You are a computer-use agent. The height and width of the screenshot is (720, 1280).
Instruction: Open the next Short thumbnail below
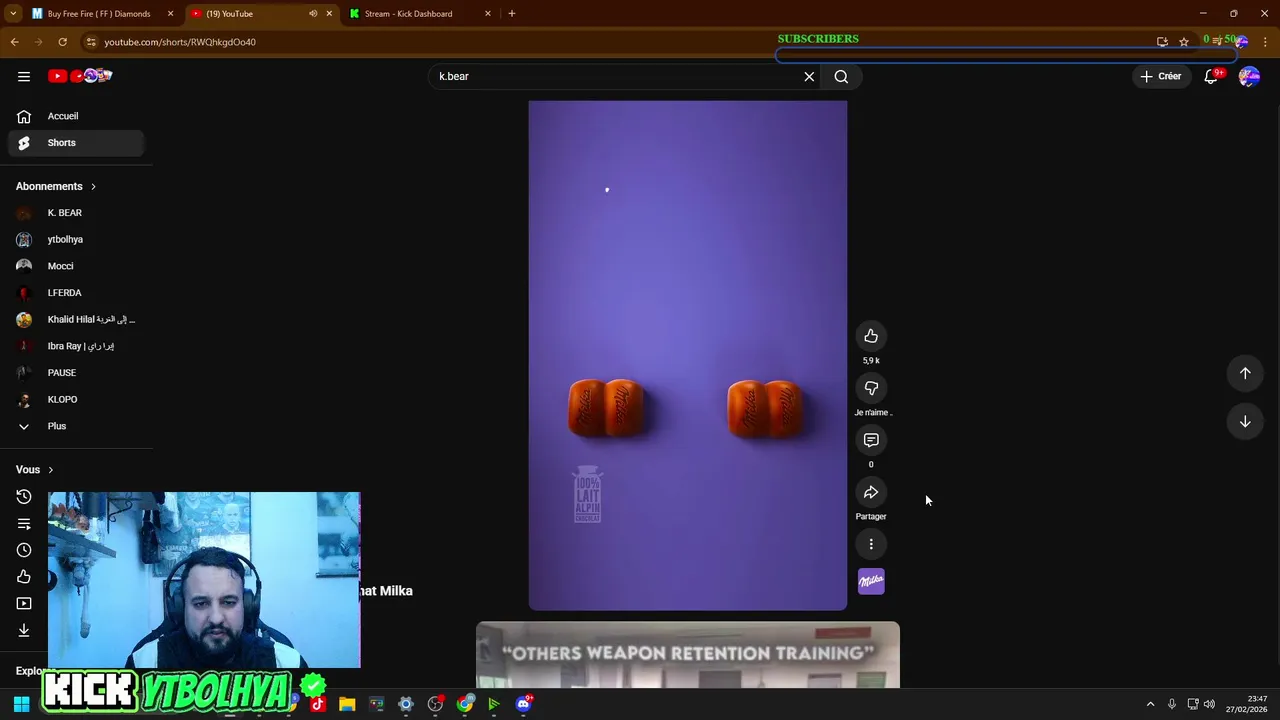tap(688, 655)
